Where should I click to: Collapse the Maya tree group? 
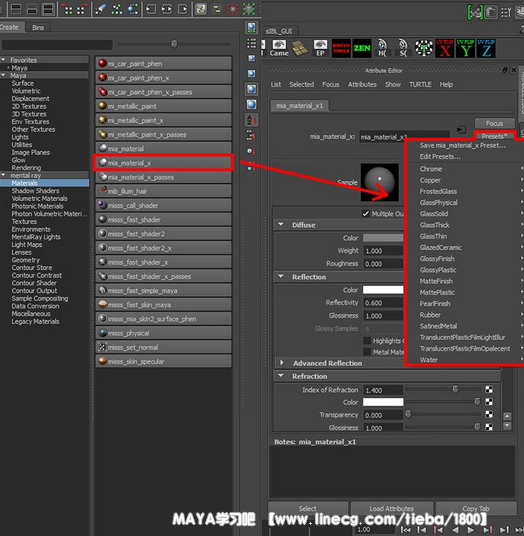3,75
